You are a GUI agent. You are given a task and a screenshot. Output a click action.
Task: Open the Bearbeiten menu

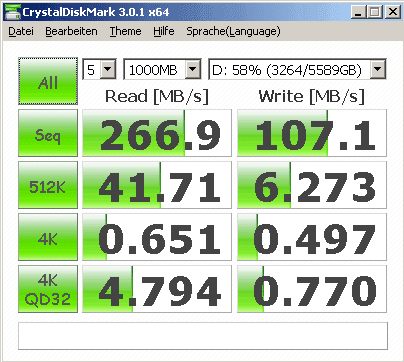pos(71,31)
